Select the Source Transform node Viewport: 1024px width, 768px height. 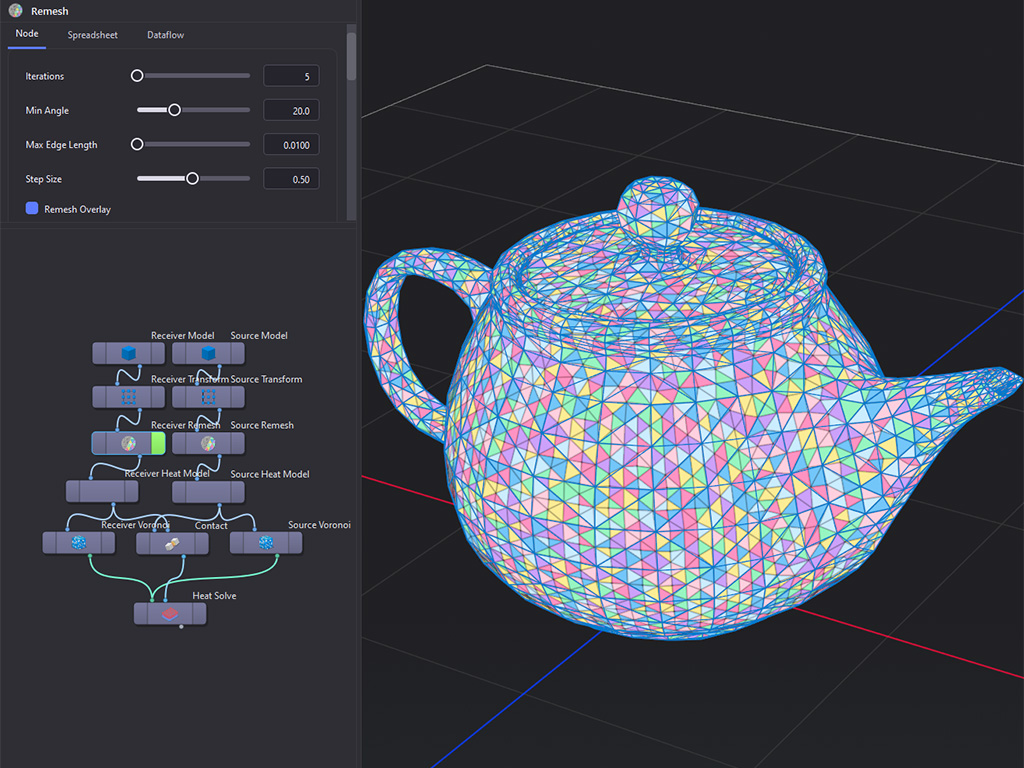[x=208, y=396]
